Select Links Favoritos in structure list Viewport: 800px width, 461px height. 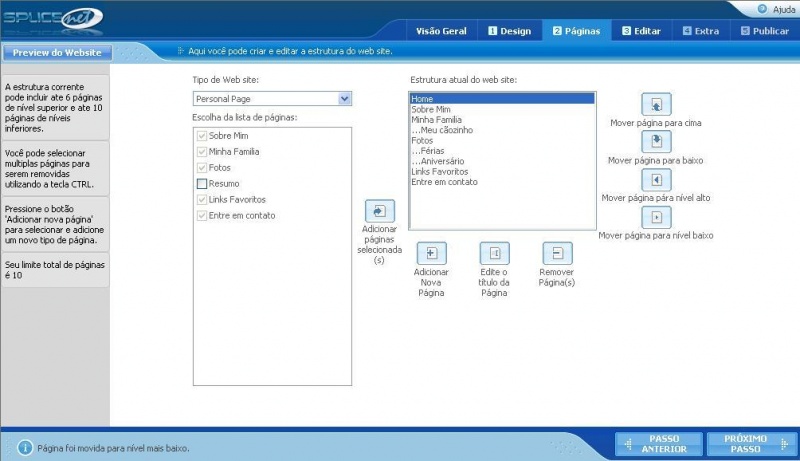(x=503, y=171)
